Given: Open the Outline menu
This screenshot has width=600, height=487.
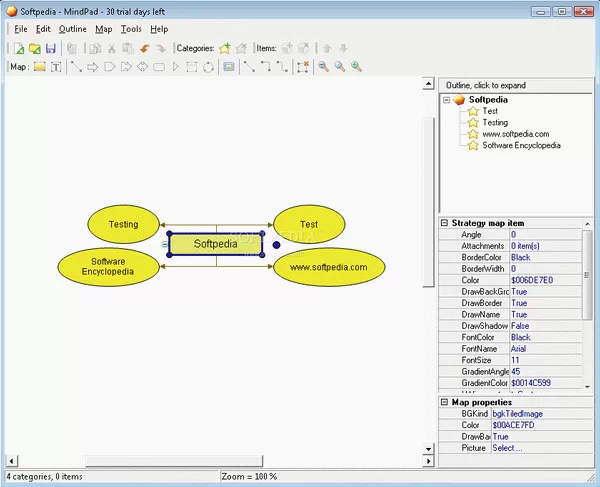Looking at the screenshot, I should point(73,29).
